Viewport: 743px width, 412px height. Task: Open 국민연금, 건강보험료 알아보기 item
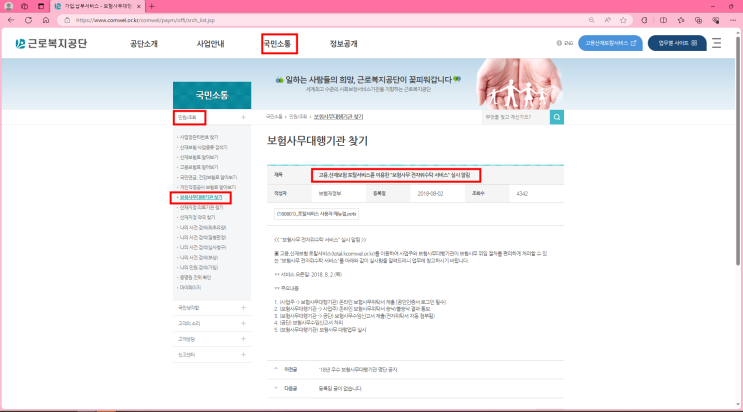208,177
